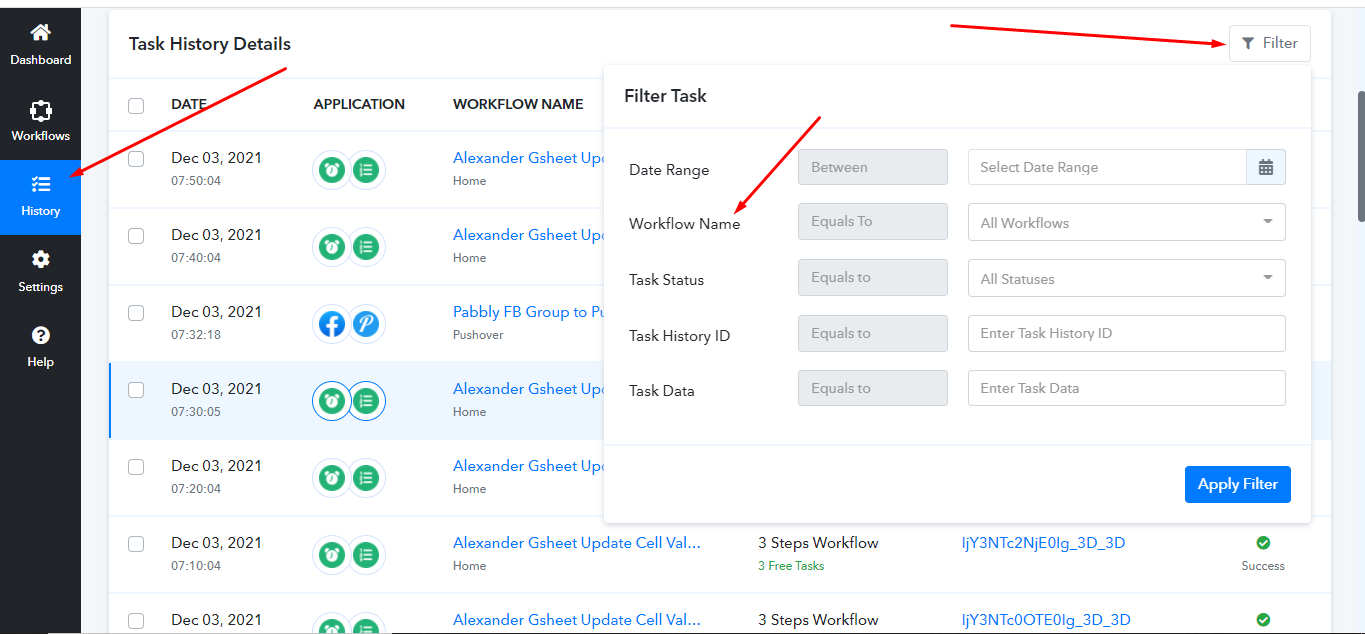Open the All Workflows dropdown

[1126, 222]
